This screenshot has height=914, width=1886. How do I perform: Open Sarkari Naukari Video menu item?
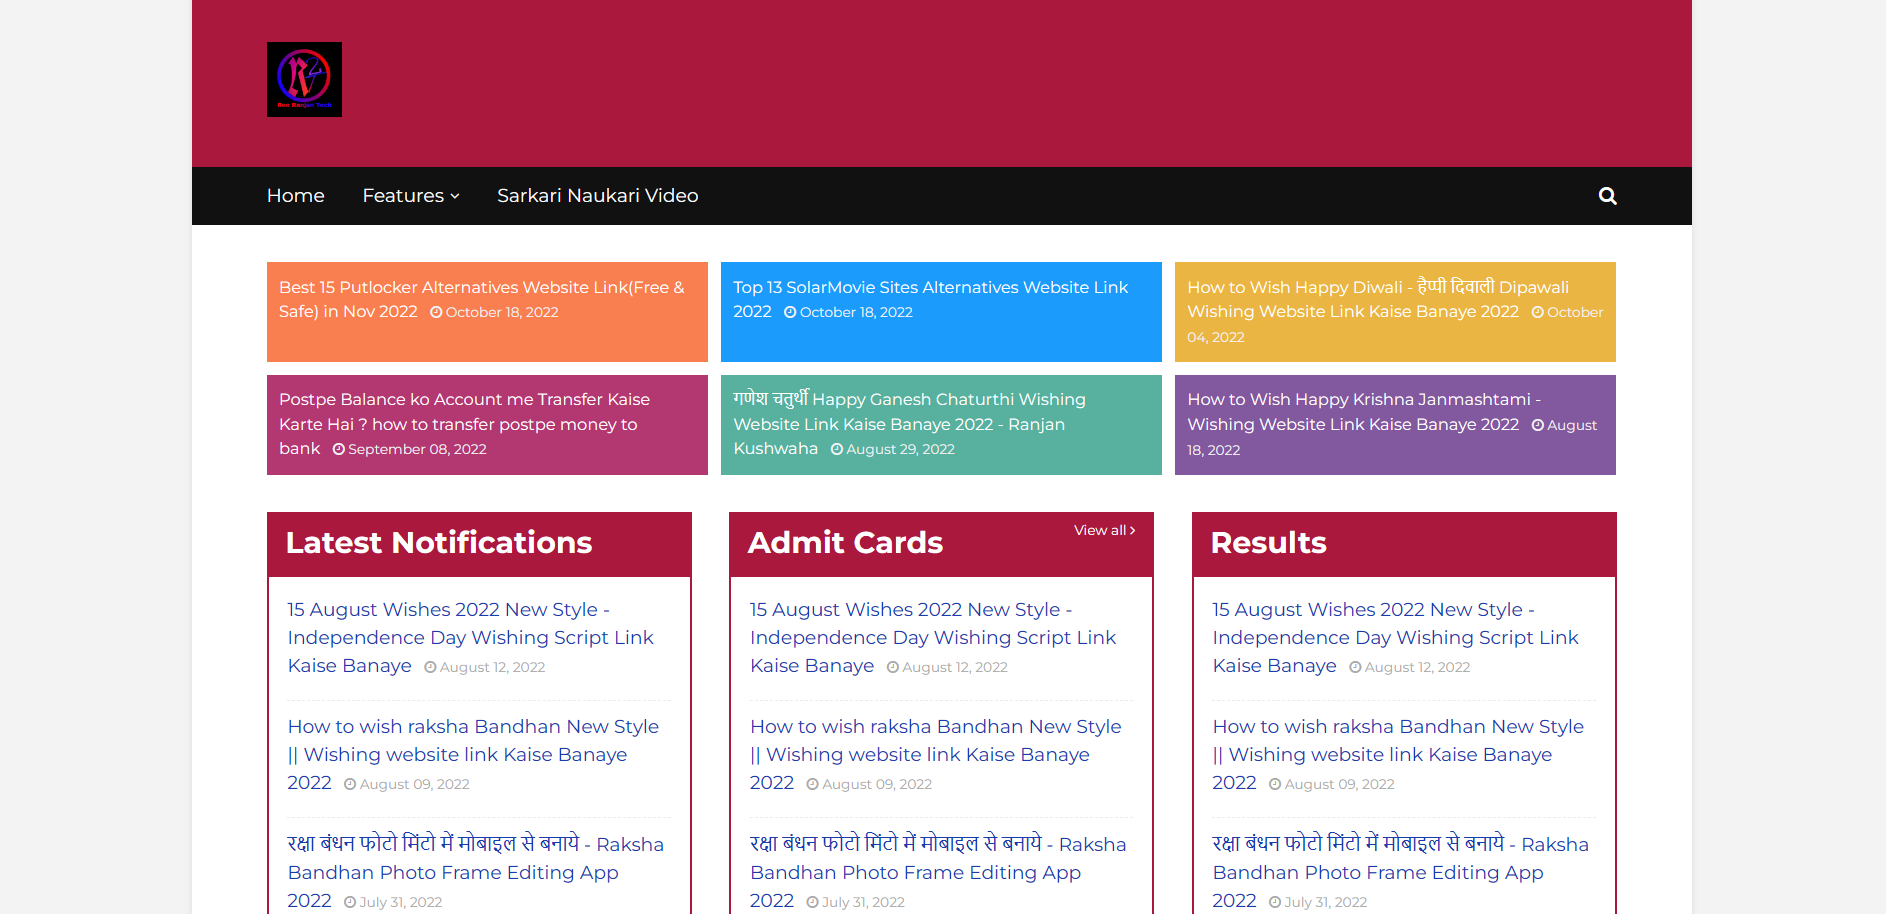597,196
